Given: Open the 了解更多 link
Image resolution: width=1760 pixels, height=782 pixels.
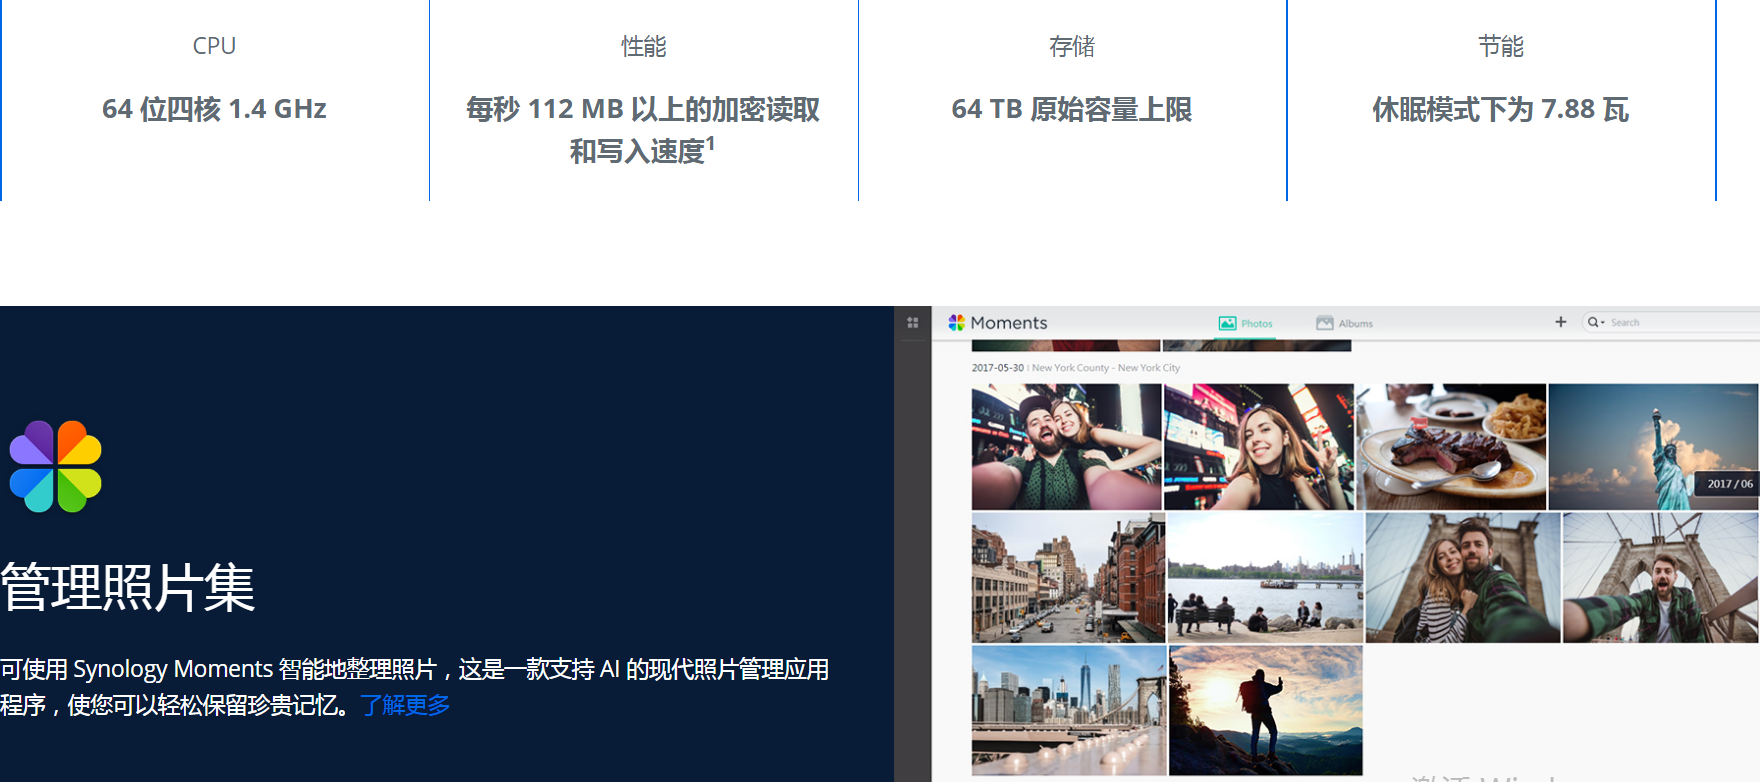Looking at the screenshot, I should pyautogui.click(x=405, y=705).
